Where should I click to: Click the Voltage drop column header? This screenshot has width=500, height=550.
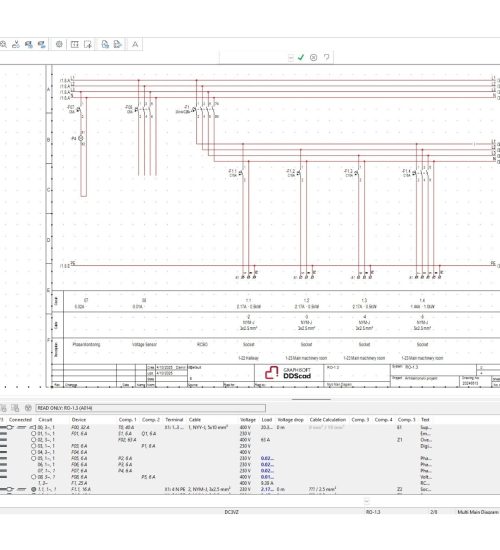point(291,420)
